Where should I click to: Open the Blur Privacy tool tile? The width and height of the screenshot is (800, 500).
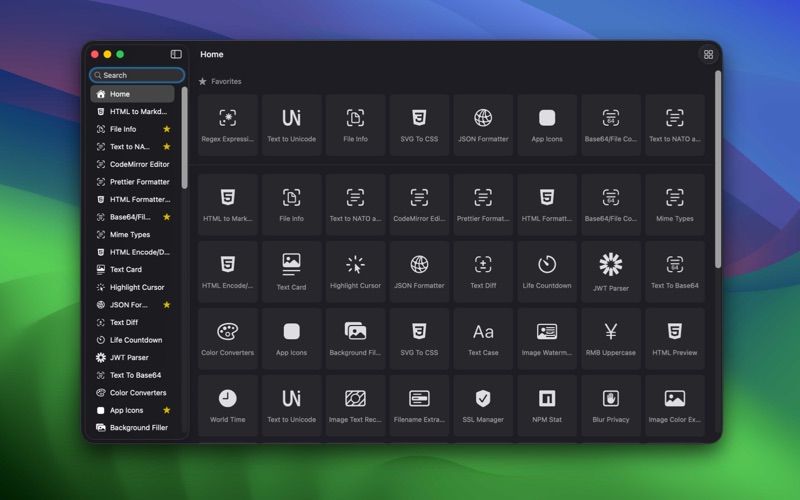coord(610,405)
